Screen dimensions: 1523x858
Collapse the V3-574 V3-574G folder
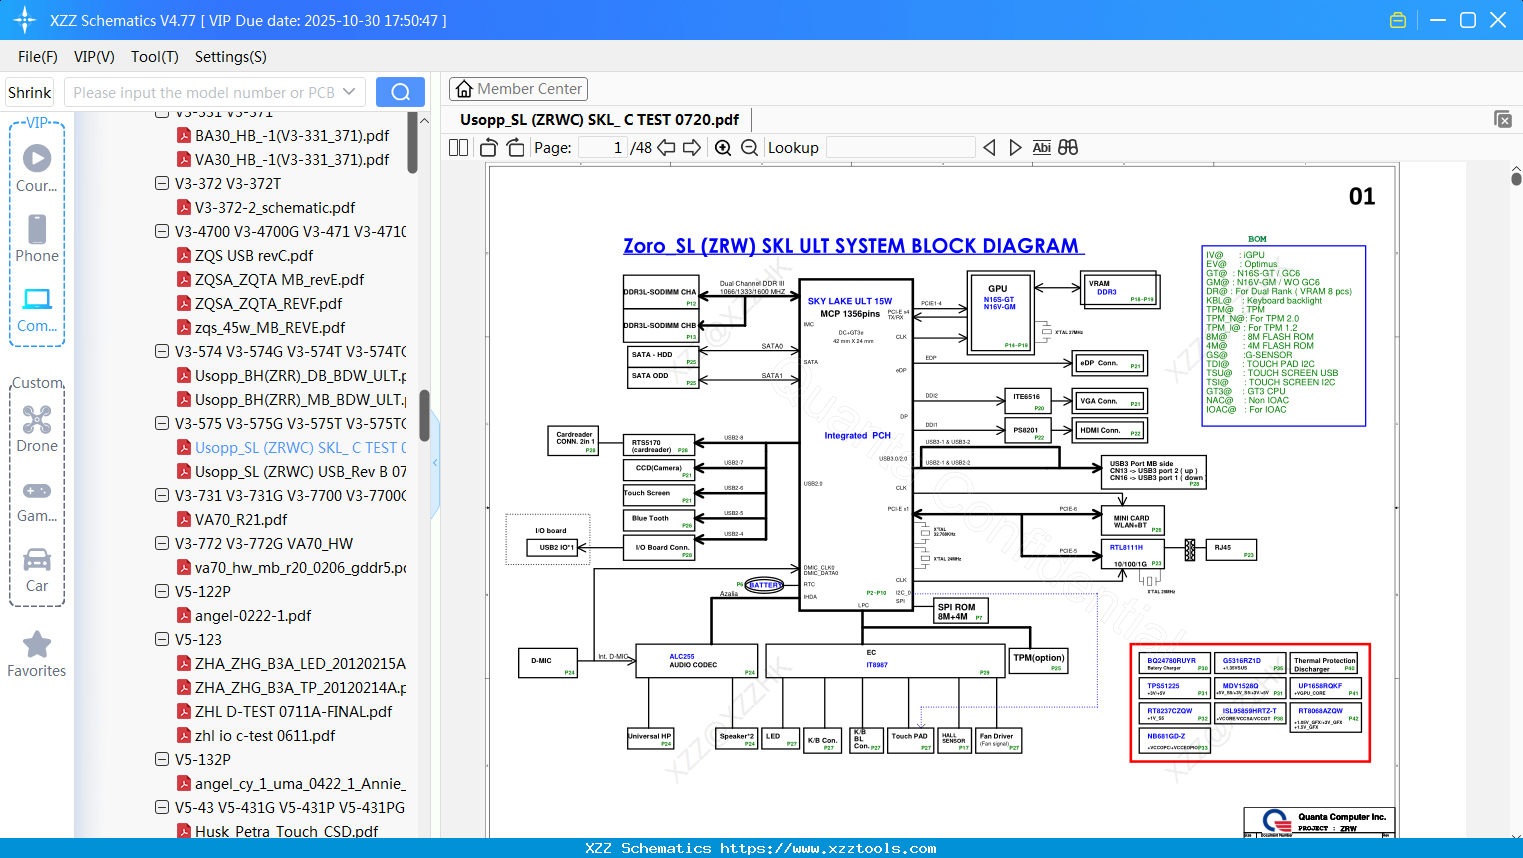point(162,352)
